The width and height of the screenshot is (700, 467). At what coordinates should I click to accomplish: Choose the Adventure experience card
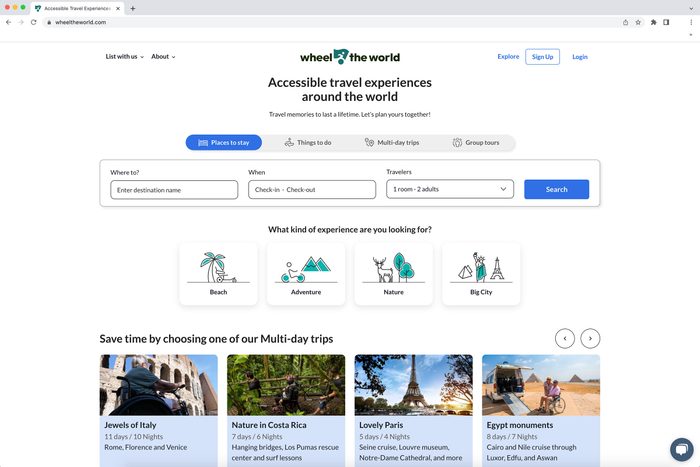pos(306,274)
